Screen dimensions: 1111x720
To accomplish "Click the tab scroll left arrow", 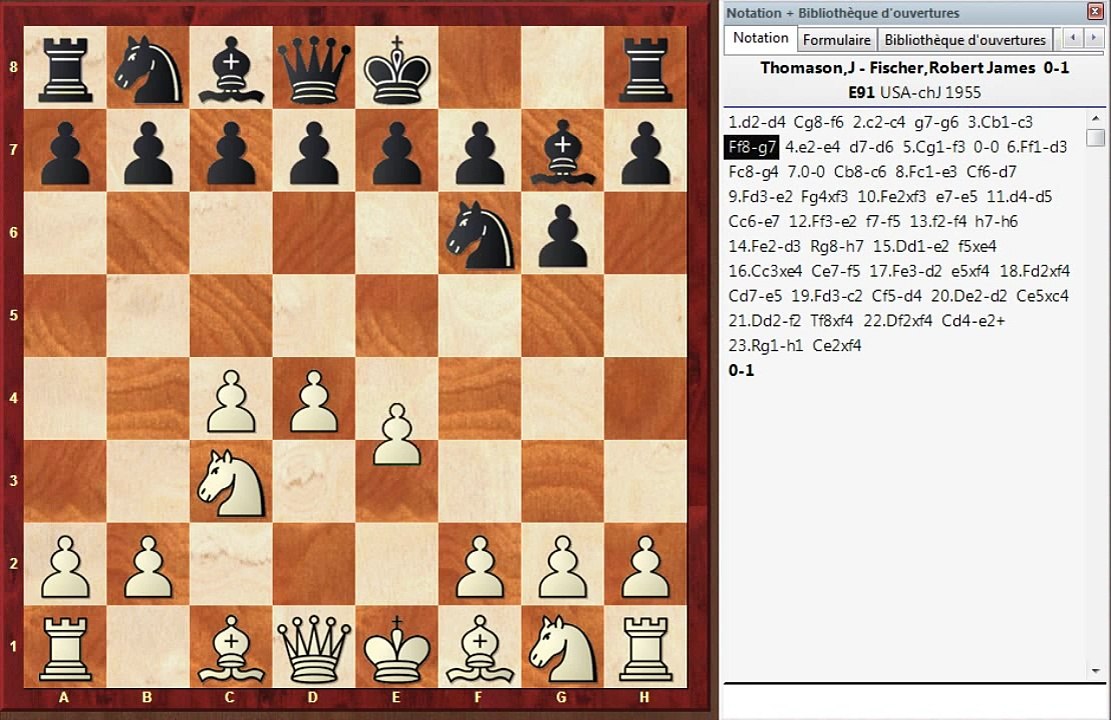I will 1073,38.
